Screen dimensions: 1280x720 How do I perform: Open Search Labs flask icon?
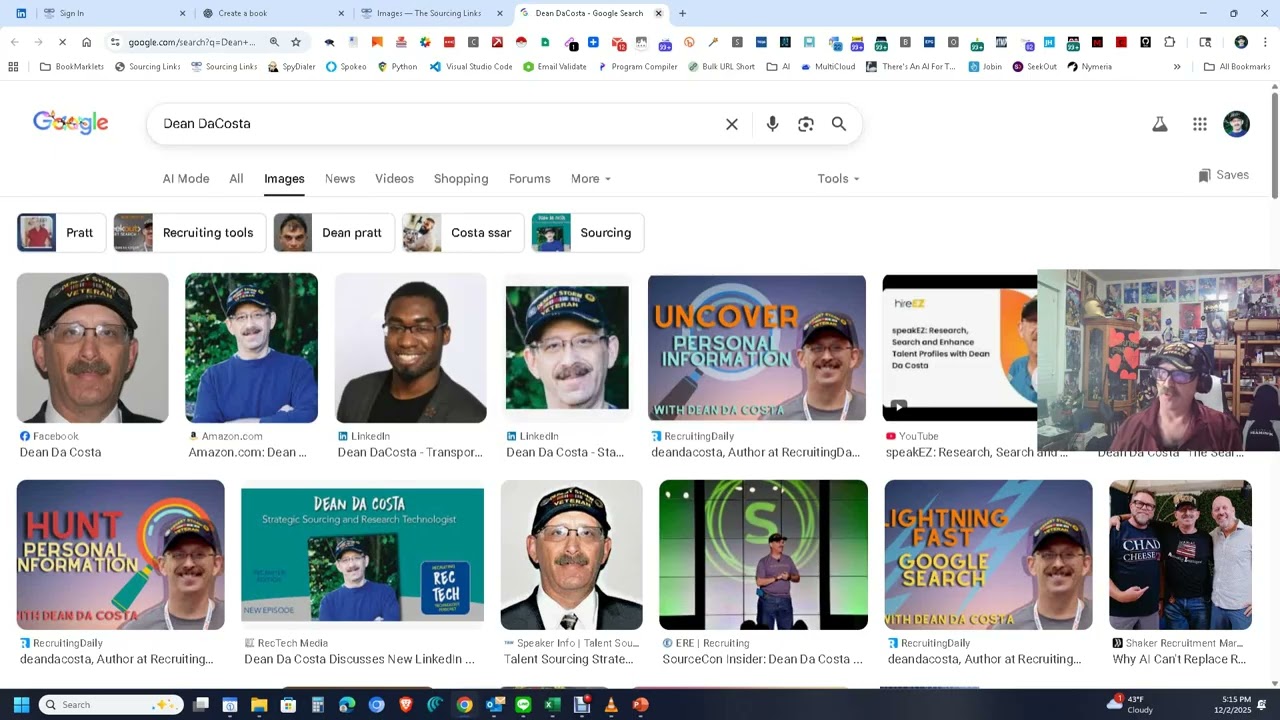[x=1160, y=124]
